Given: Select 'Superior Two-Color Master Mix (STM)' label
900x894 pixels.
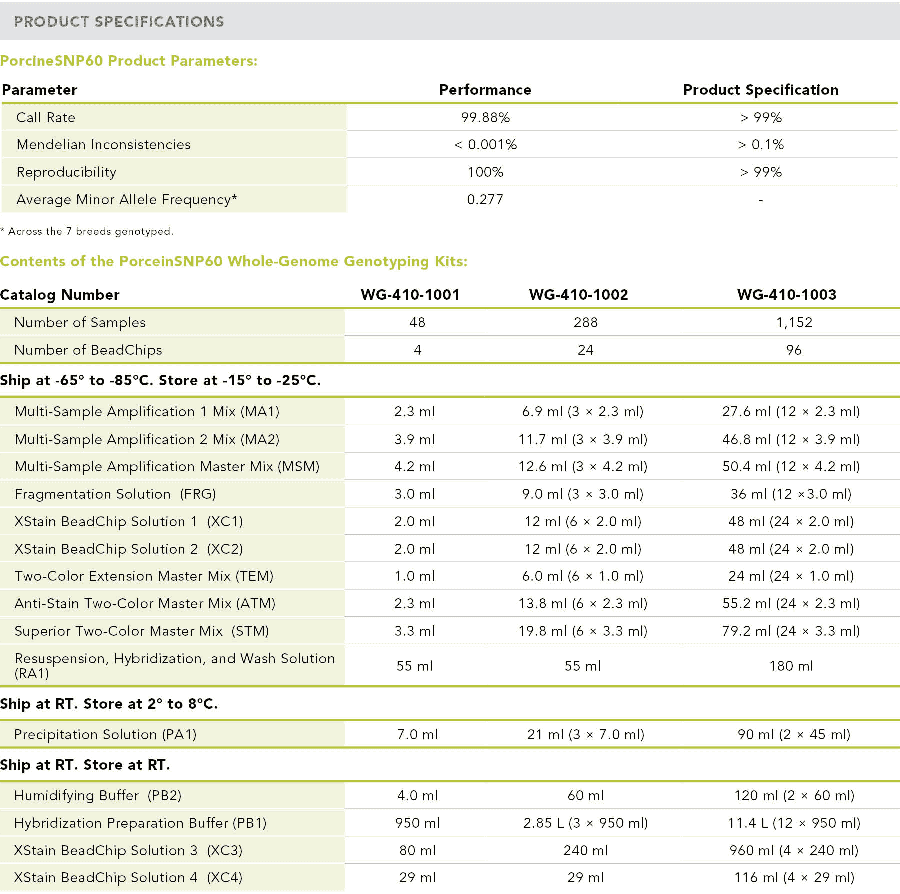Looking at the screenshot, I should click(142, 631).
